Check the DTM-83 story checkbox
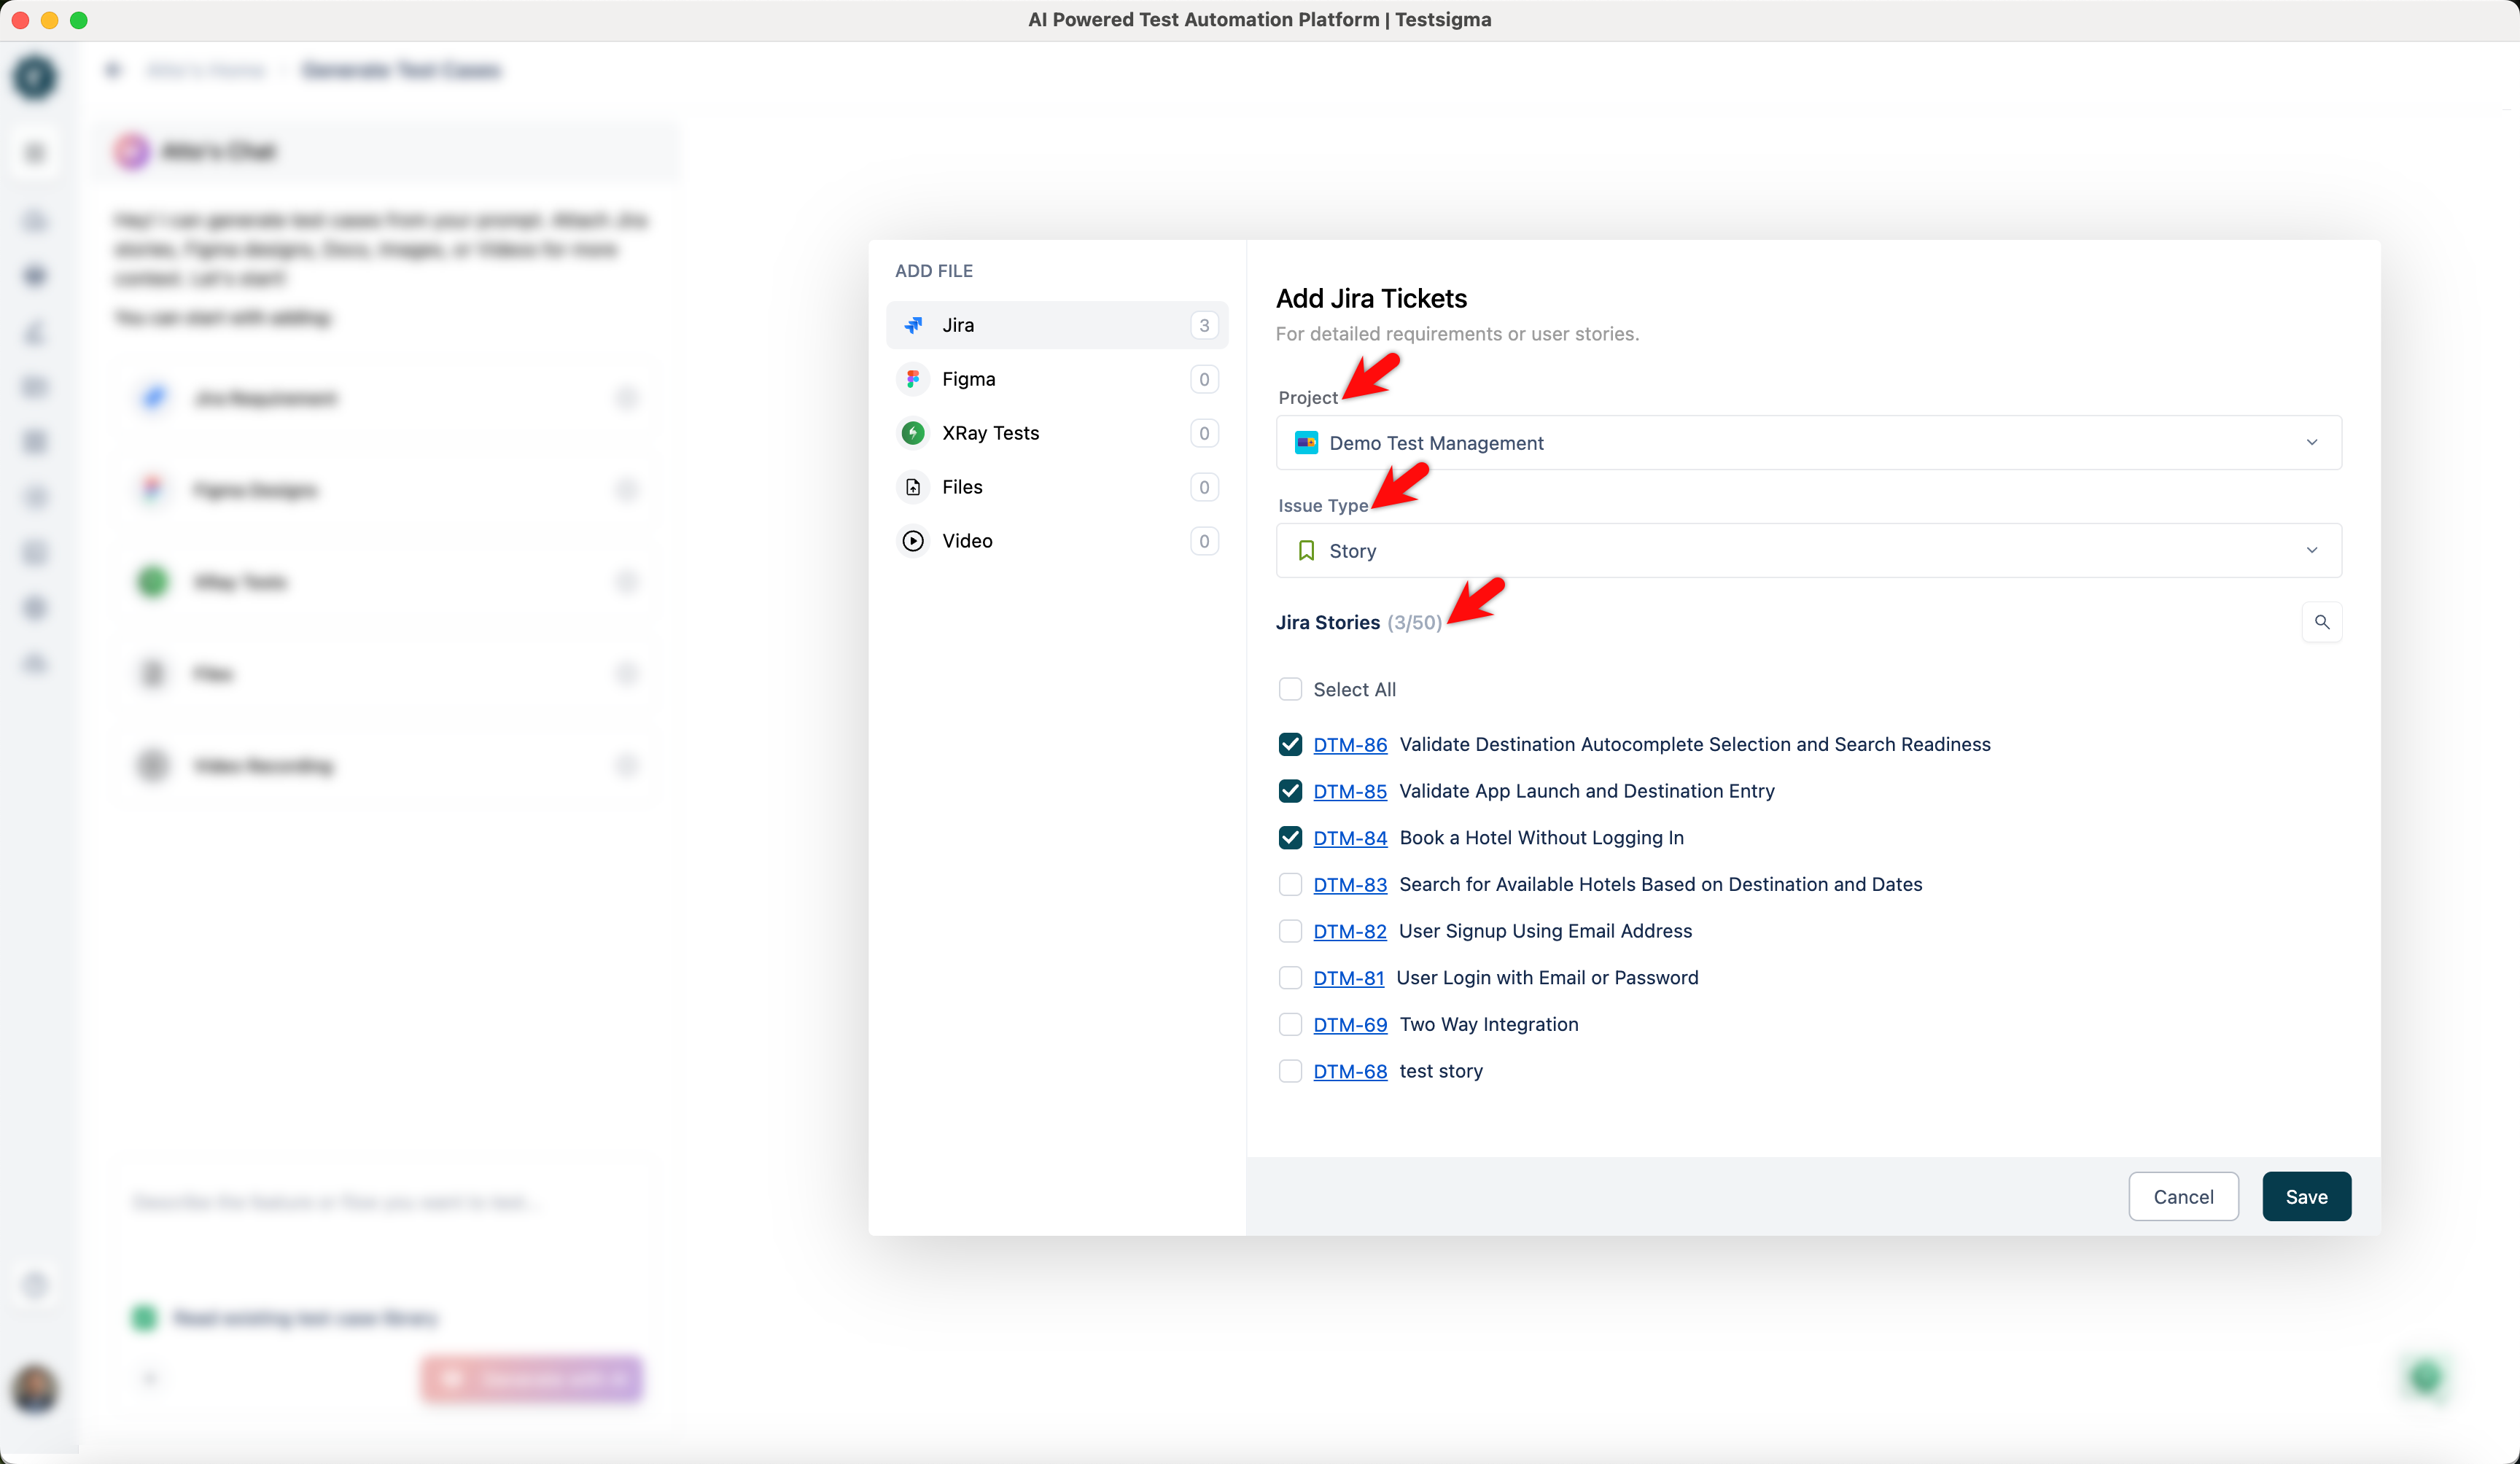The width and height of the screenshot is (2520, 1464). tap(1290, 884)
